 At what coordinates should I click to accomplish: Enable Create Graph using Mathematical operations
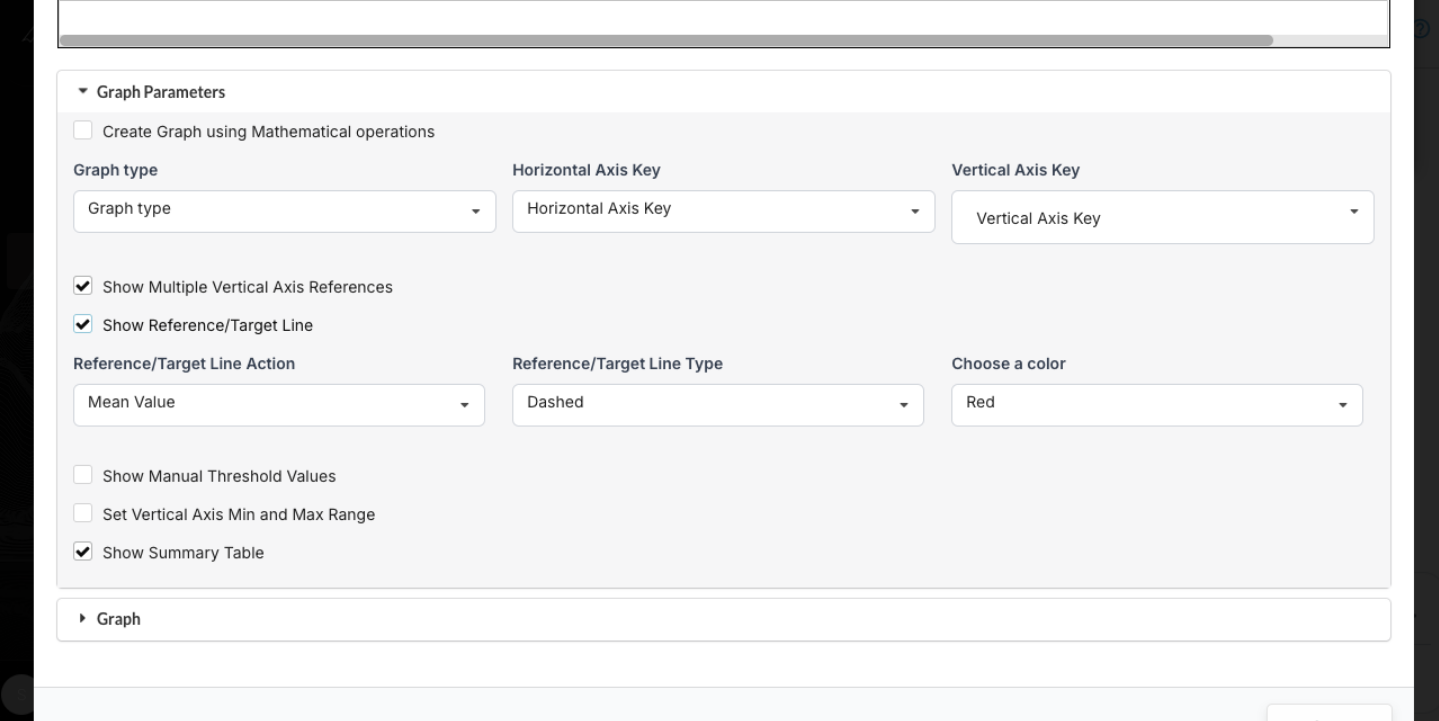(83, 130)
